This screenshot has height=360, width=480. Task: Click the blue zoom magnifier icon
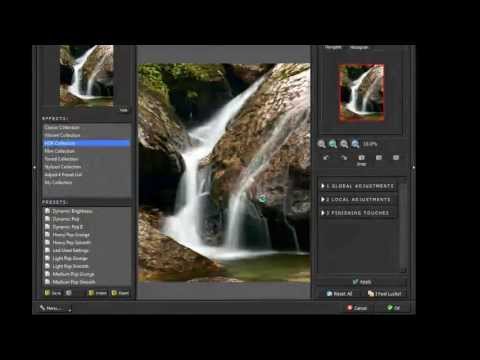(356, 144)
